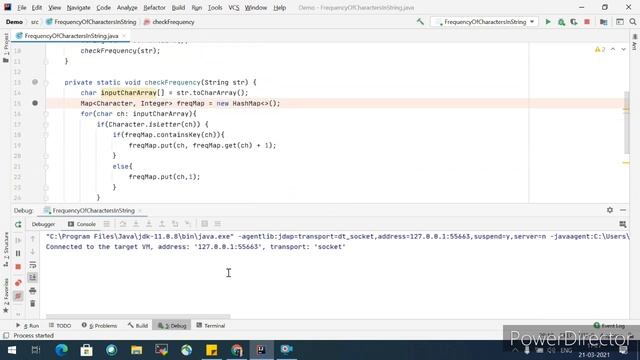Open the VCS menu
The height and width of the screenshot is (360, 640).
click(x=233, y=7)
